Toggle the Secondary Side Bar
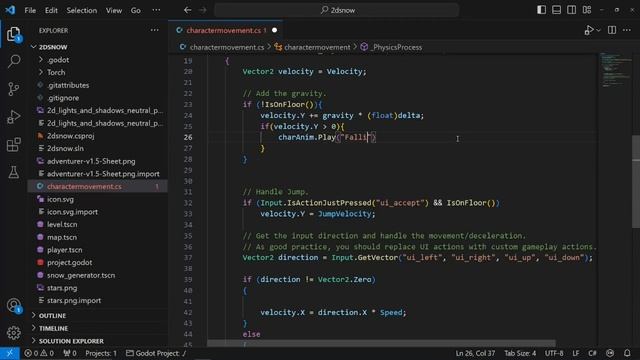Screen dimensions: 640x360 (571, 10)
